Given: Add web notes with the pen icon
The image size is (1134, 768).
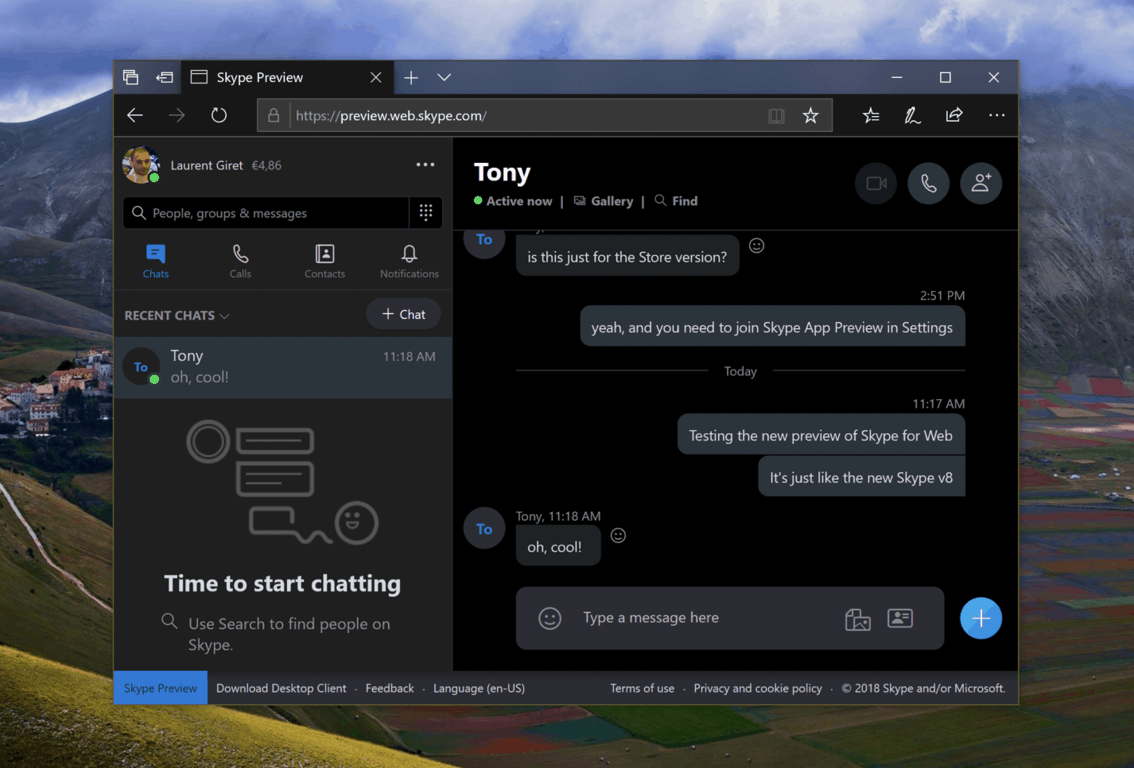Looking at the screenshot, I should [912, 115].
